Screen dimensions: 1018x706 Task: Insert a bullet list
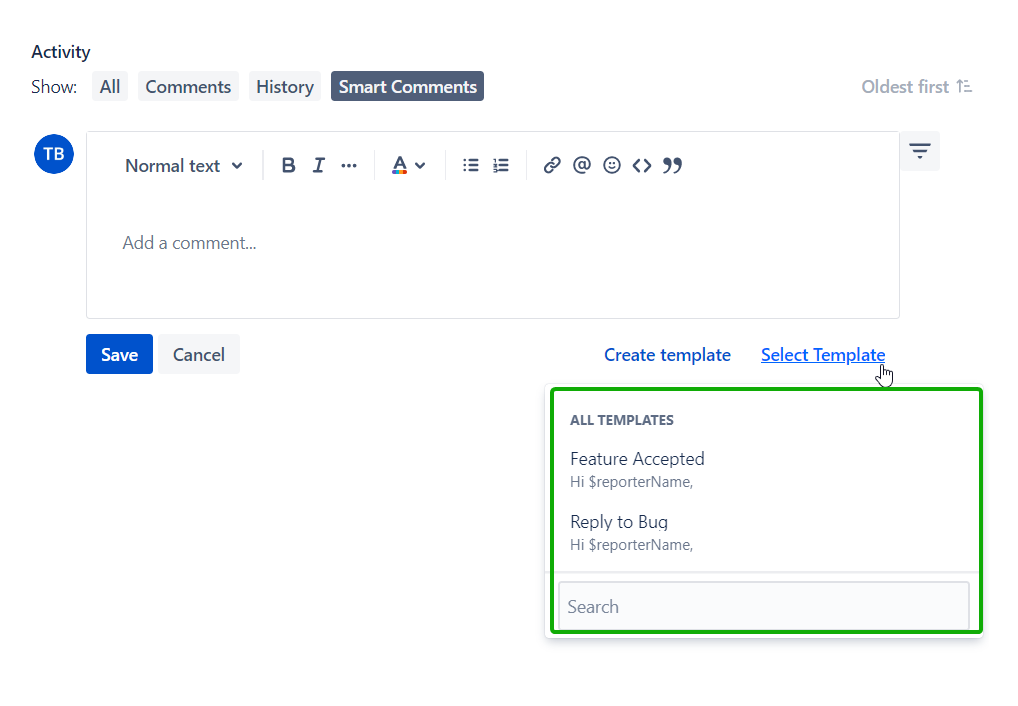[x=471, y=166]
